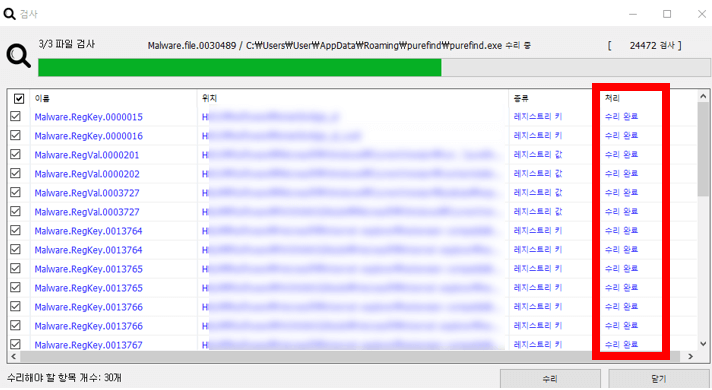Click the horizontal scrollbar left arrow
The width and height of the screenshot is (712, 390).
point(14,356)
